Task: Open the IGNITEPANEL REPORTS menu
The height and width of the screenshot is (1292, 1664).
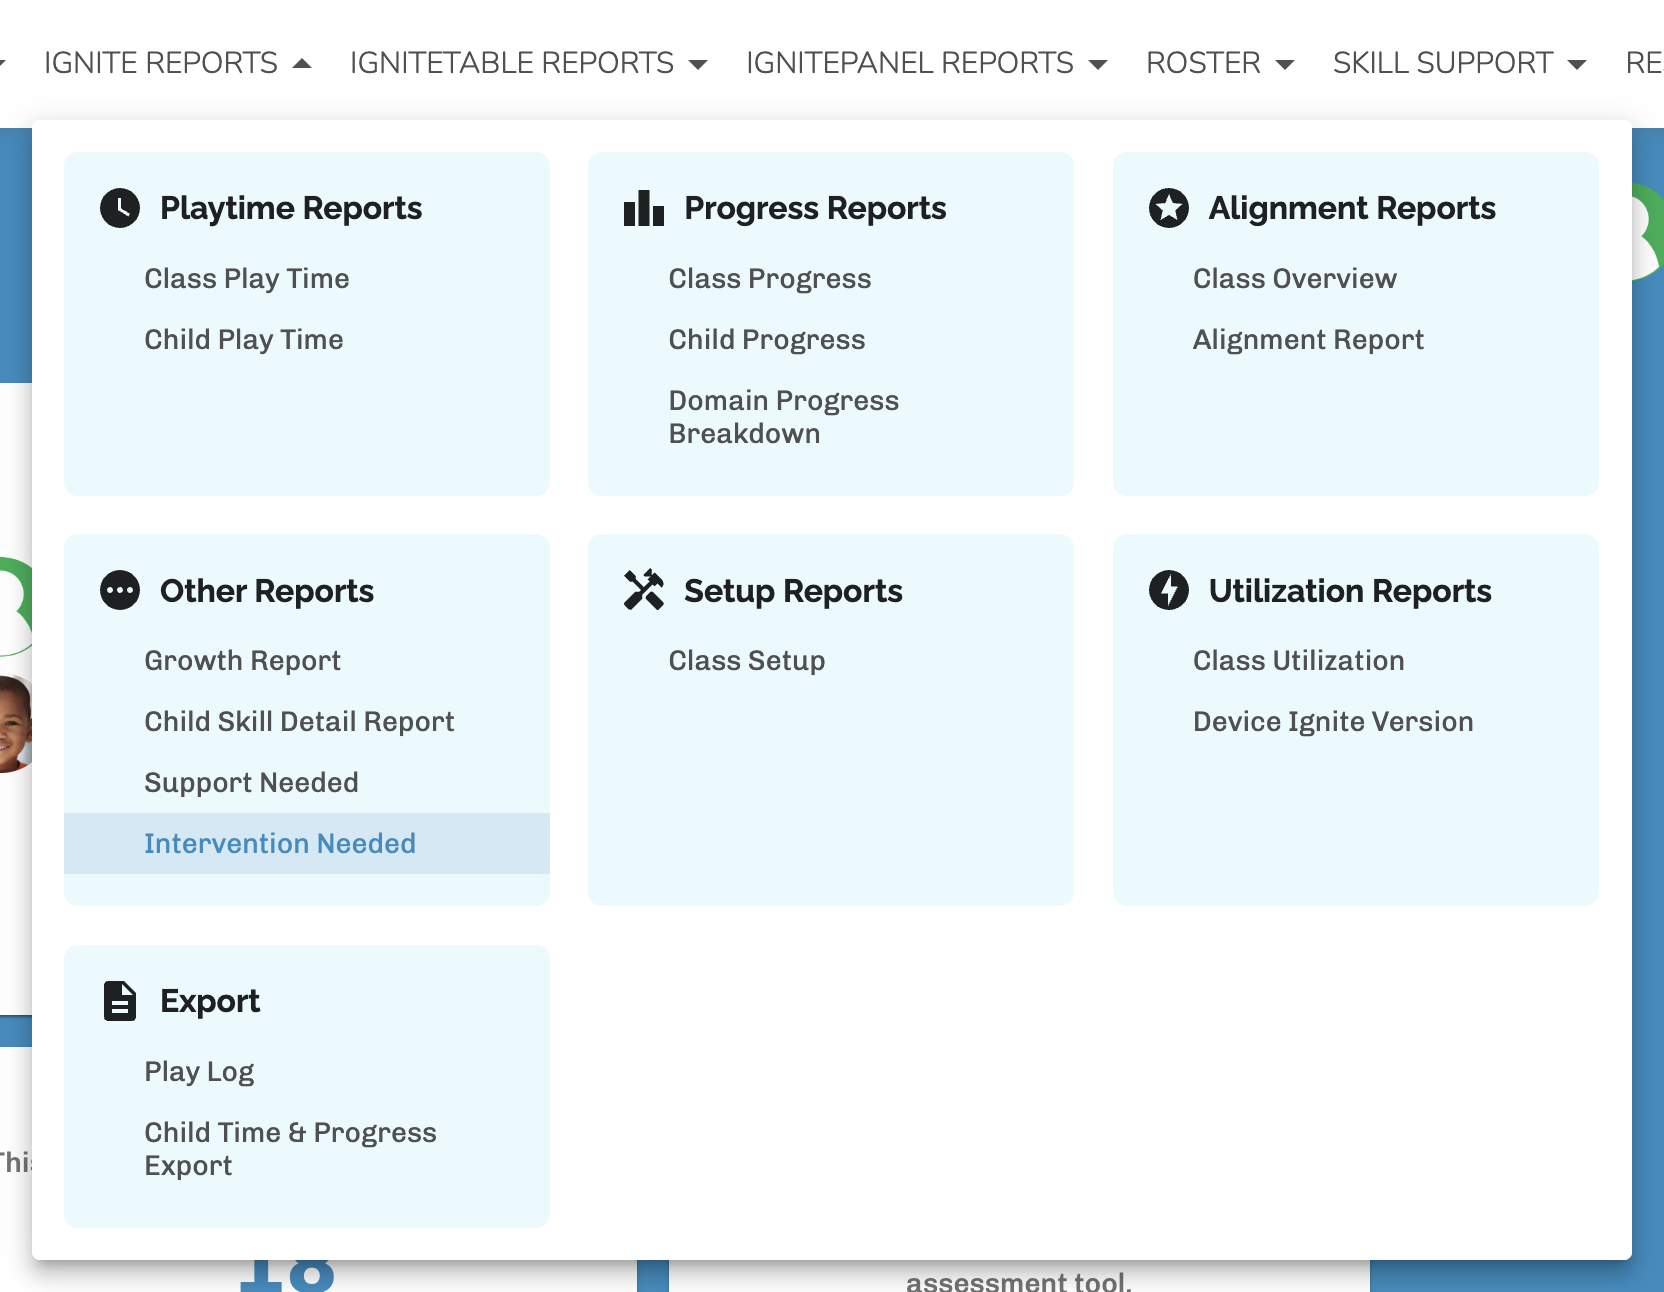Action: tap(910, 63)
